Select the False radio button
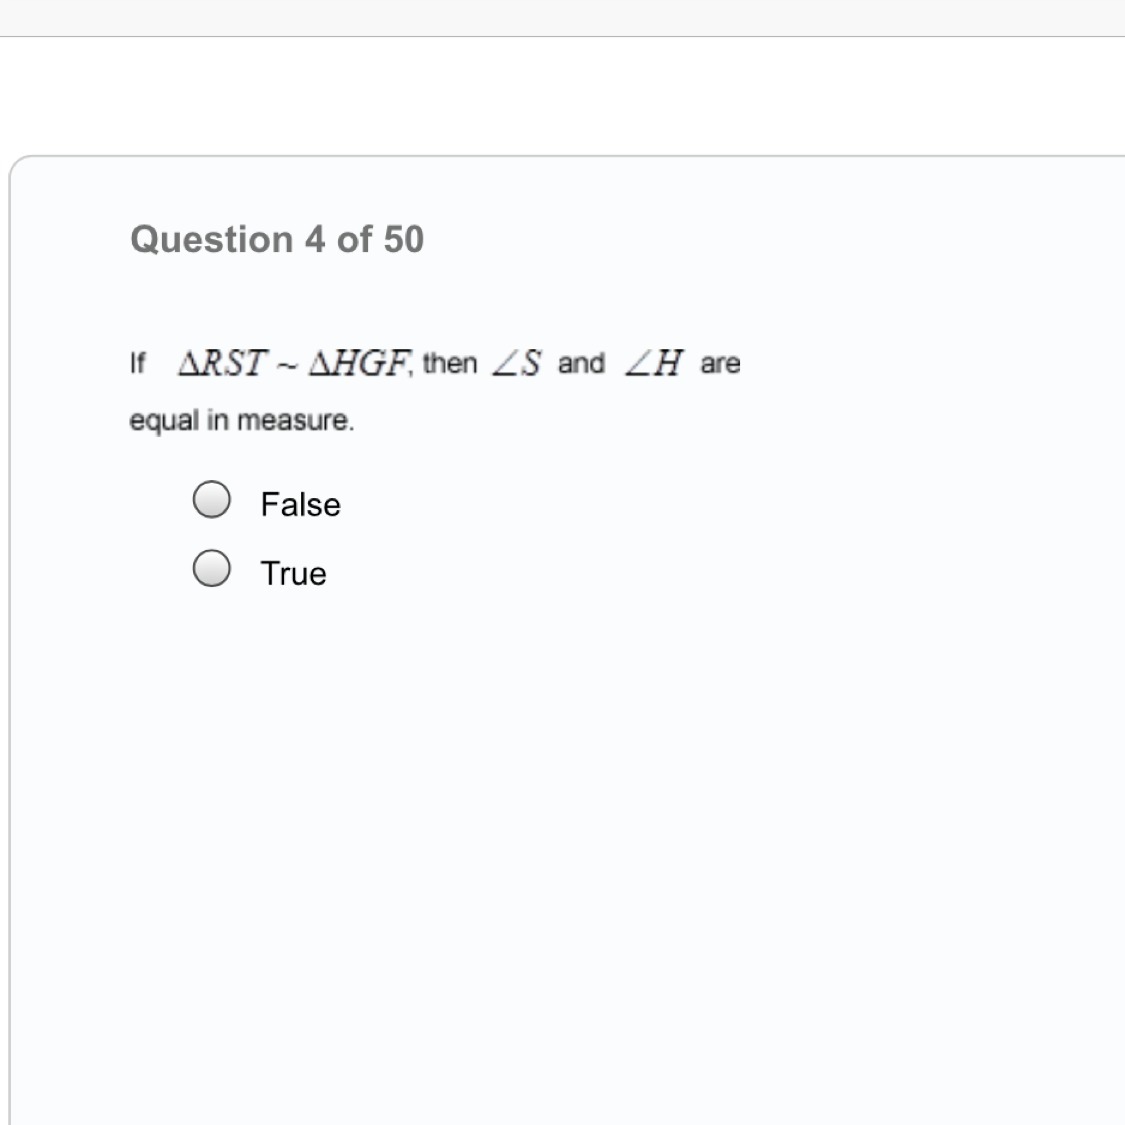Screen dimensions: 1125x1125 pos(212,499)
